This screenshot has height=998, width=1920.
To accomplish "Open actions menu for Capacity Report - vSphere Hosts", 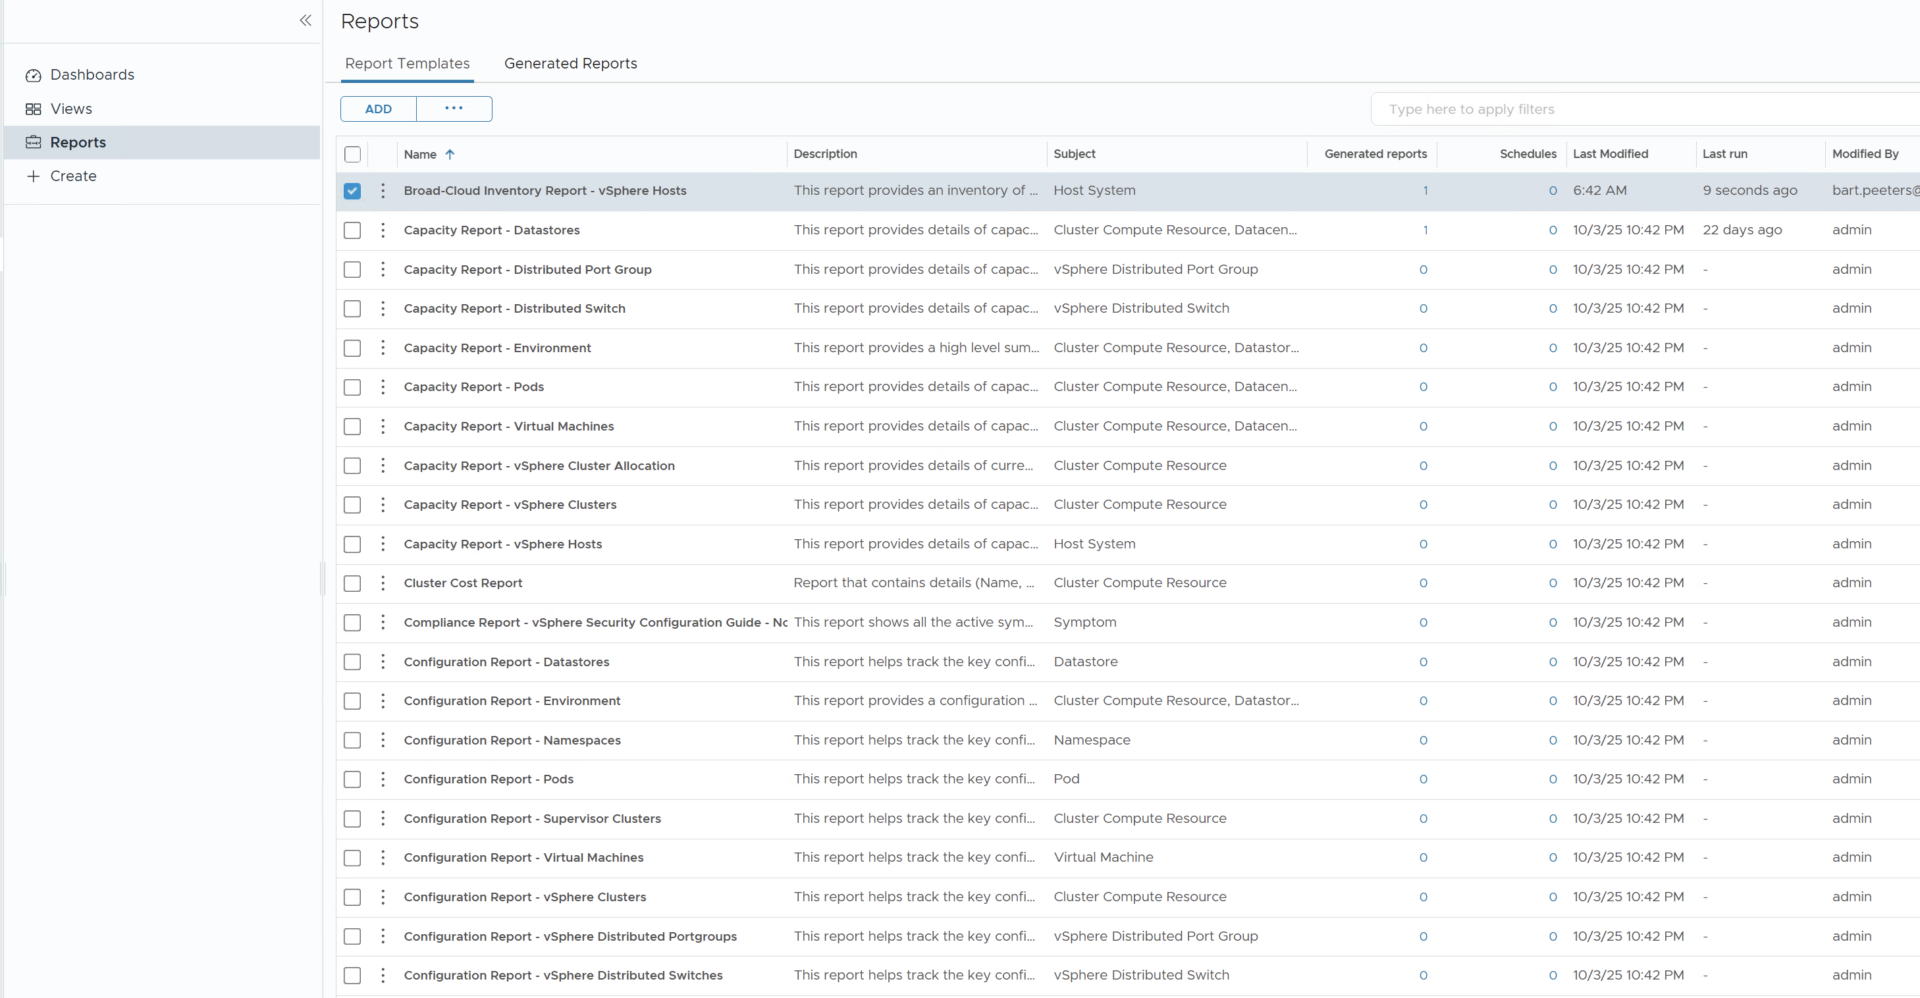I will tap(383, 544).
